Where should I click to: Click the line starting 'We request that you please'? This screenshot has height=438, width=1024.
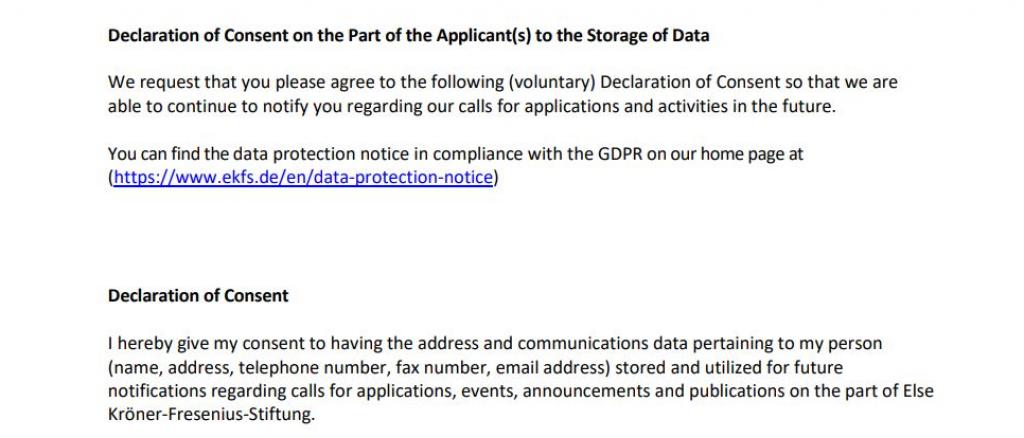[x=502, y=82]
